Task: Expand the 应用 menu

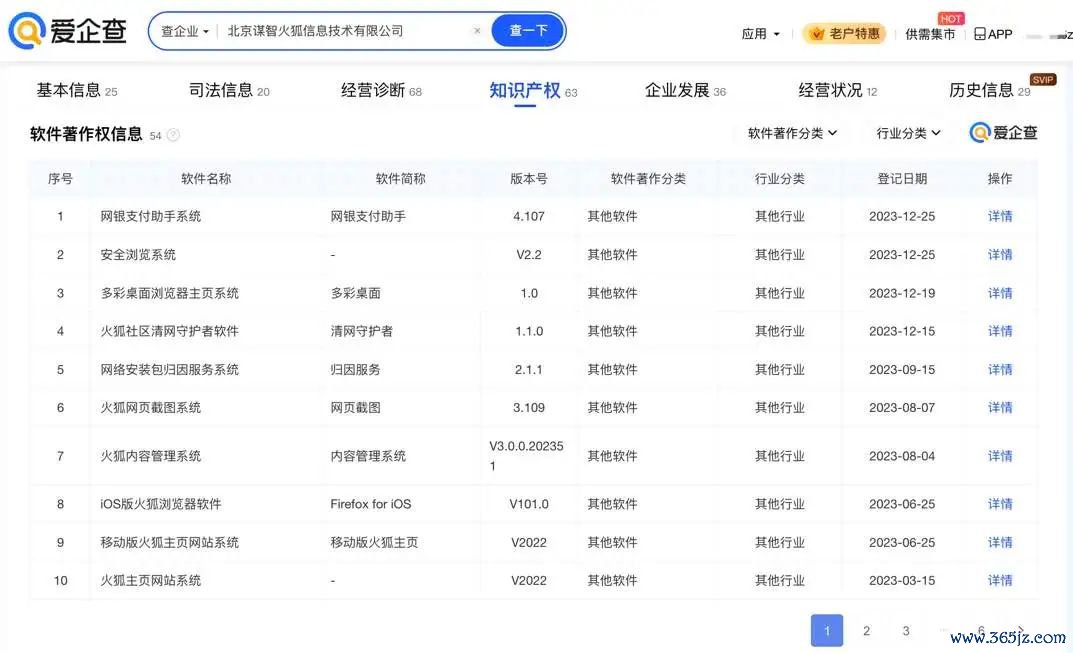Action: (760, 34)
